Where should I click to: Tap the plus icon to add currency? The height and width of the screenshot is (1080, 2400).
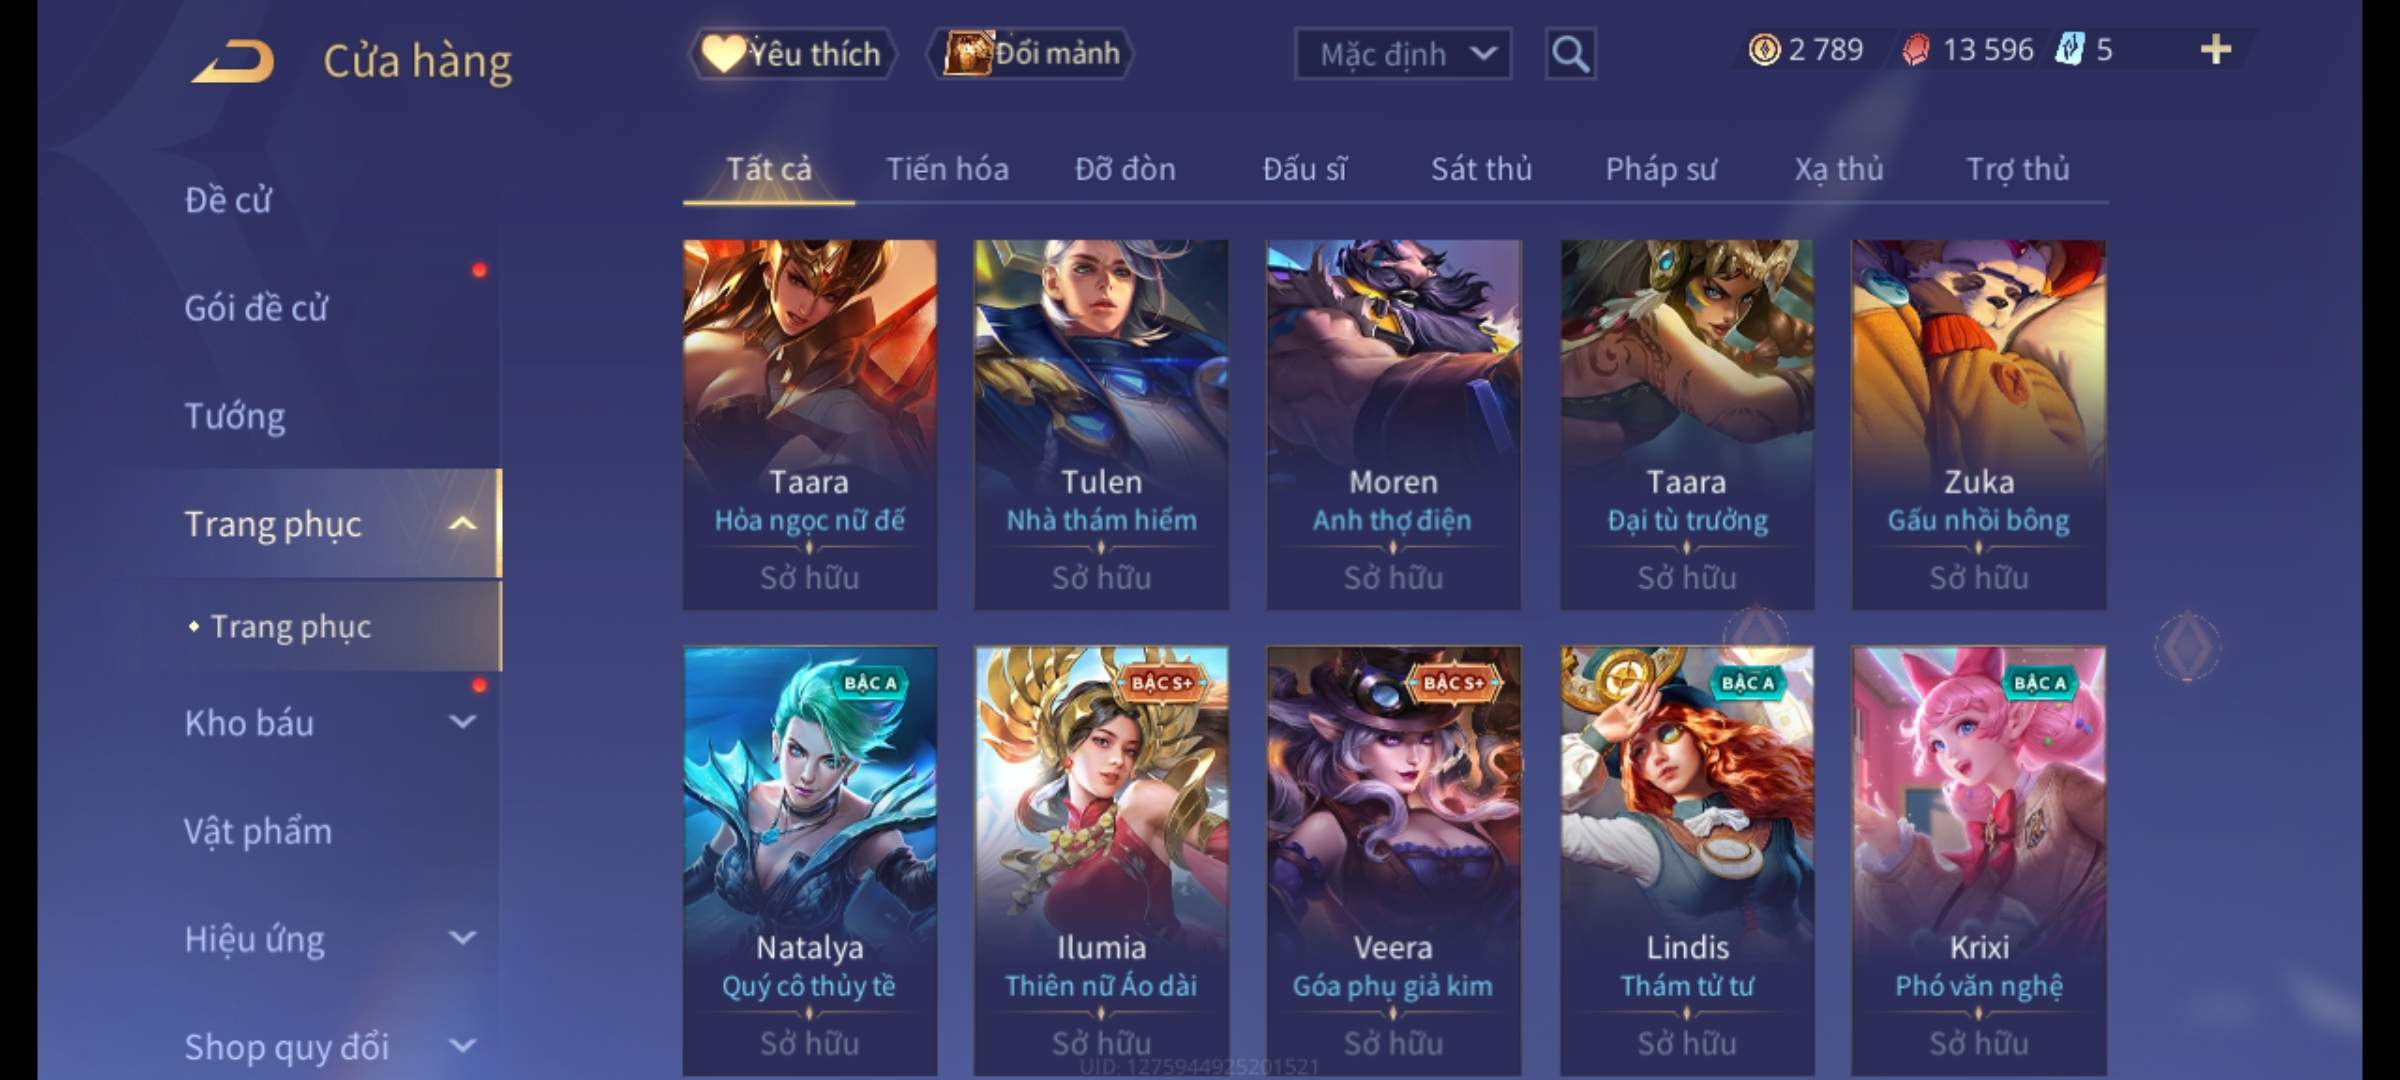click(x=2216, y=49)
